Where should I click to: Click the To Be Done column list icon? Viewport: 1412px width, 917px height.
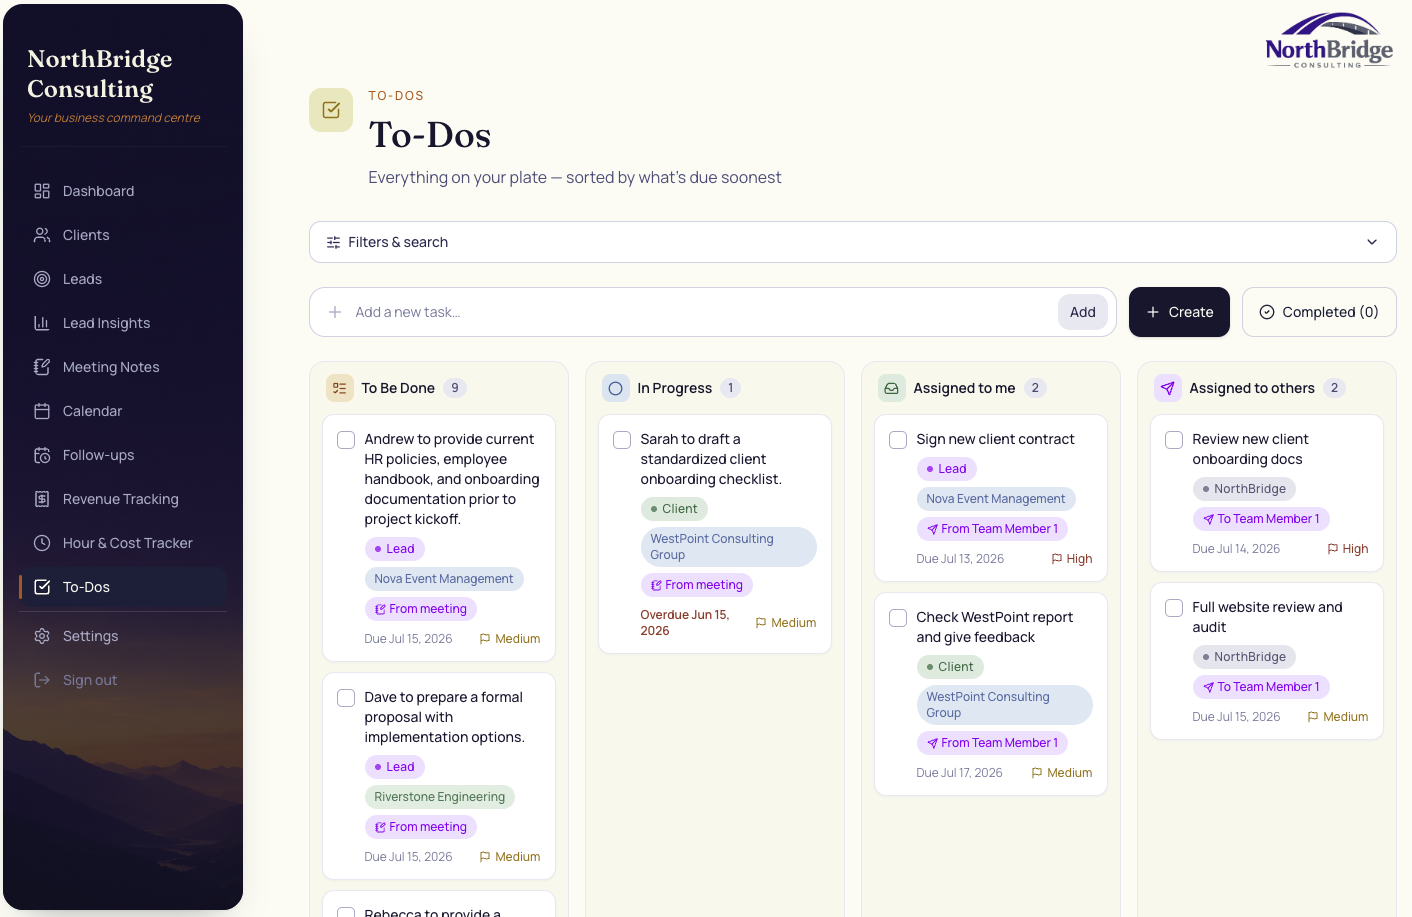pyautogui.click(x=340, y=388)
